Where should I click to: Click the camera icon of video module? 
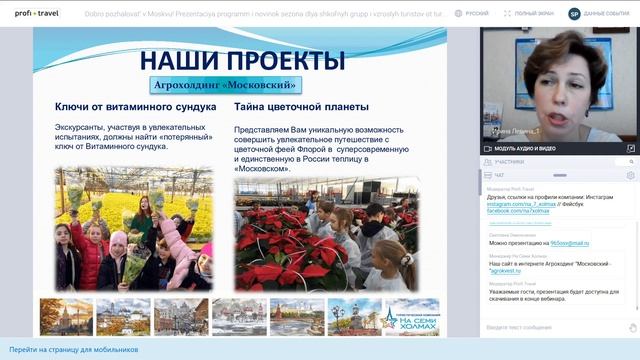point(487,149)
